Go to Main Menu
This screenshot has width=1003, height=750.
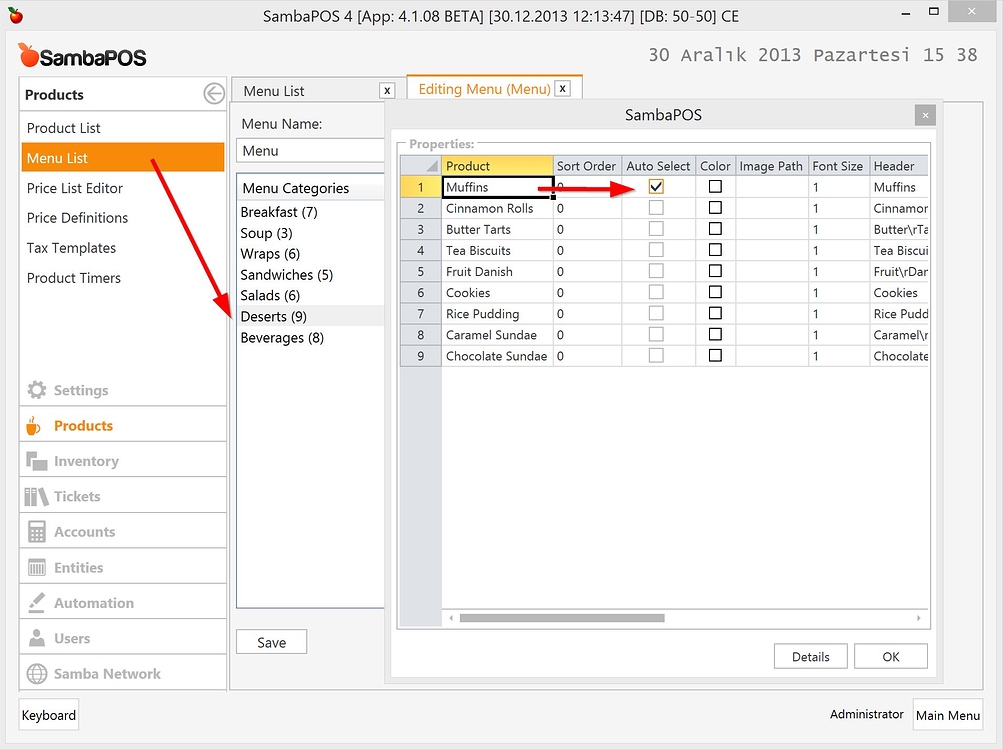pos(947,715)
